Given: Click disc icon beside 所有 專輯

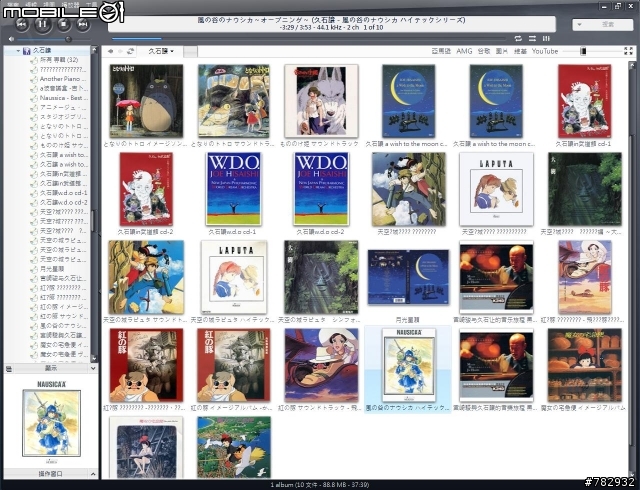Looking at the screenshot, I should click(x=33, y=60).
